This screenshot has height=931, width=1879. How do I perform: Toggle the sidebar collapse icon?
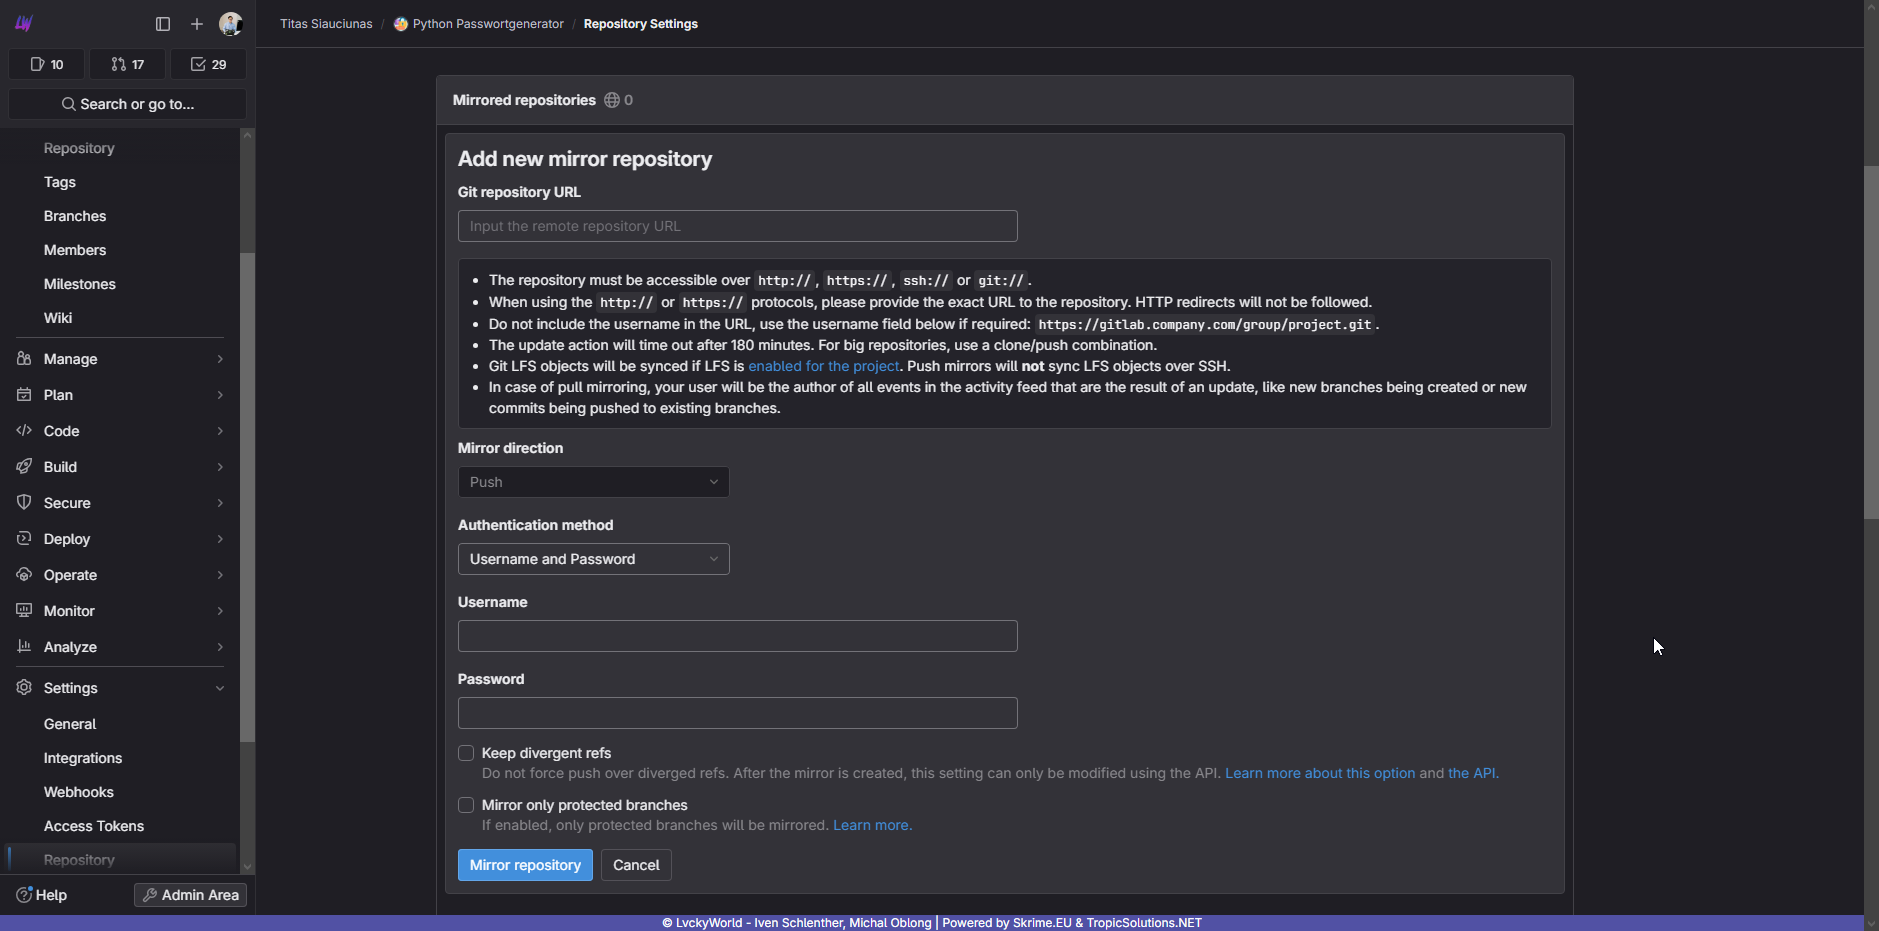(x=163, y=24)
